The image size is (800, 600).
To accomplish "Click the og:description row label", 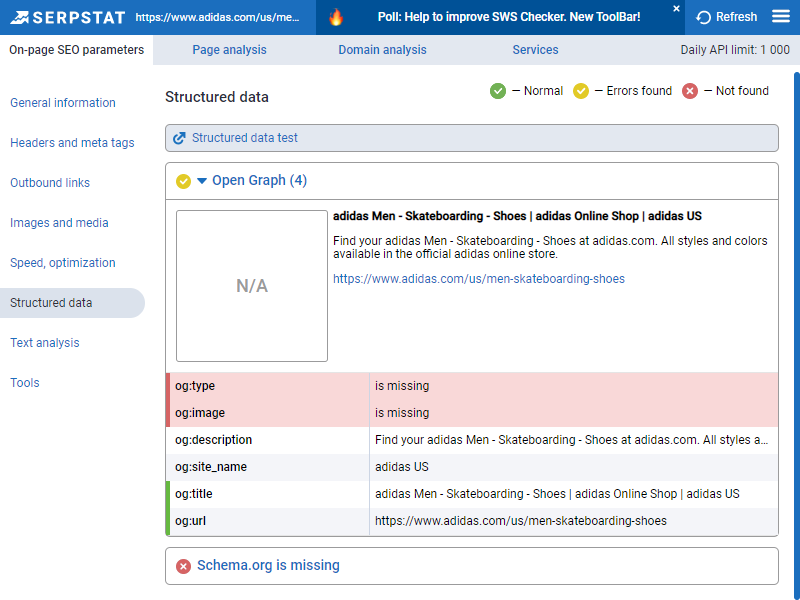I will tap(213, 440).
